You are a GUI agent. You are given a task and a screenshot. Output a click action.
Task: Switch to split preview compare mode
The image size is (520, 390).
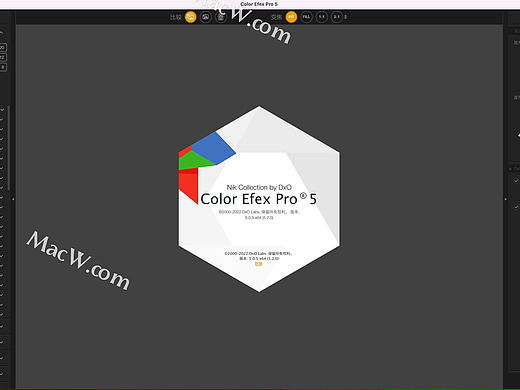pyautogui.click(x=206, y=17)
